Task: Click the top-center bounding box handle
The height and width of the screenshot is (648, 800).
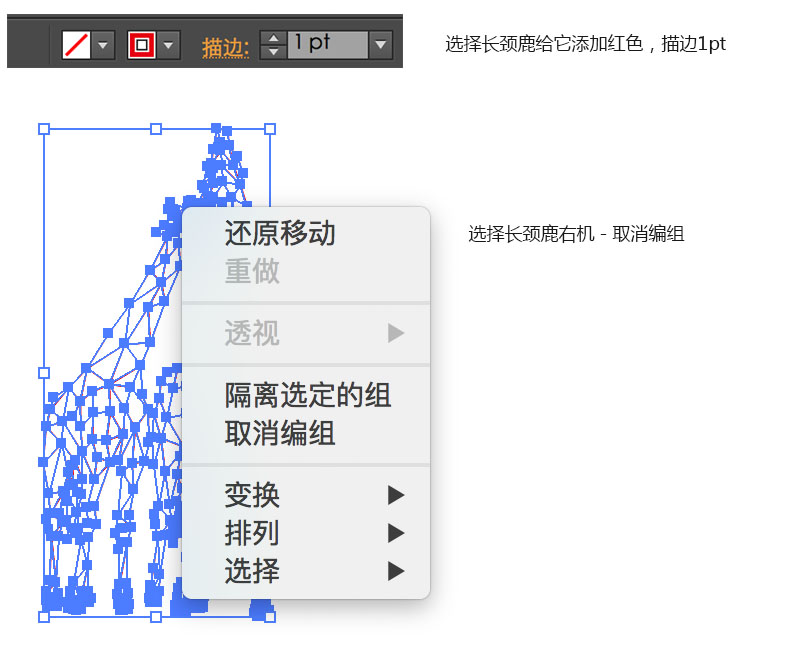Action: (x=156, y=129)
